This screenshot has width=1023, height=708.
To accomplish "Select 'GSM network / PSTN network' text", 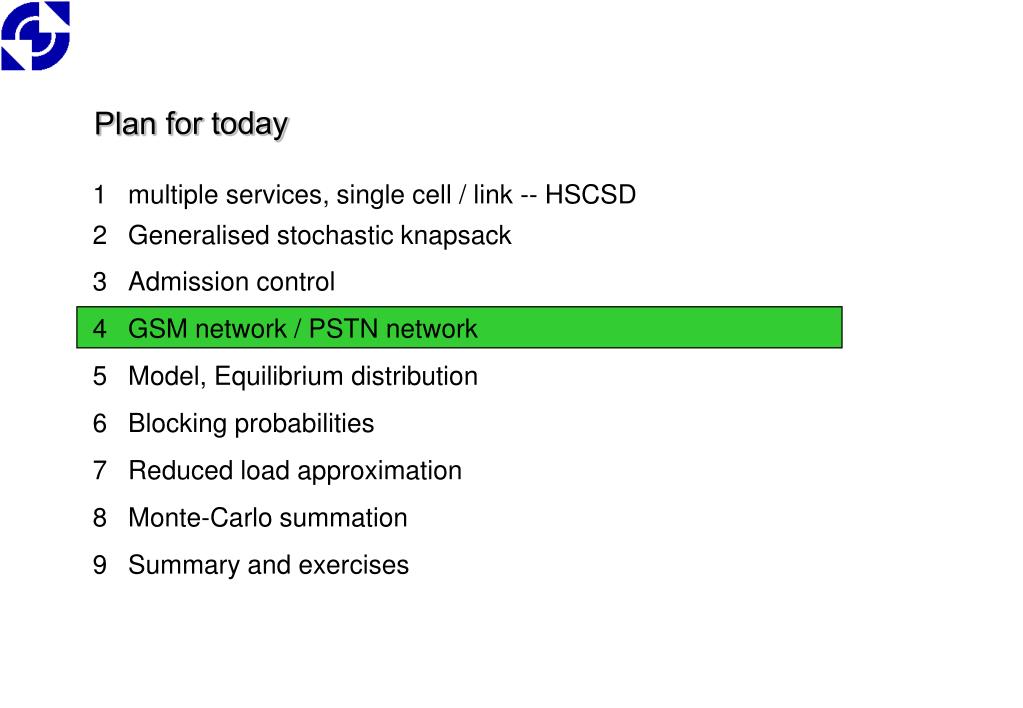I will tap(303, 329).
